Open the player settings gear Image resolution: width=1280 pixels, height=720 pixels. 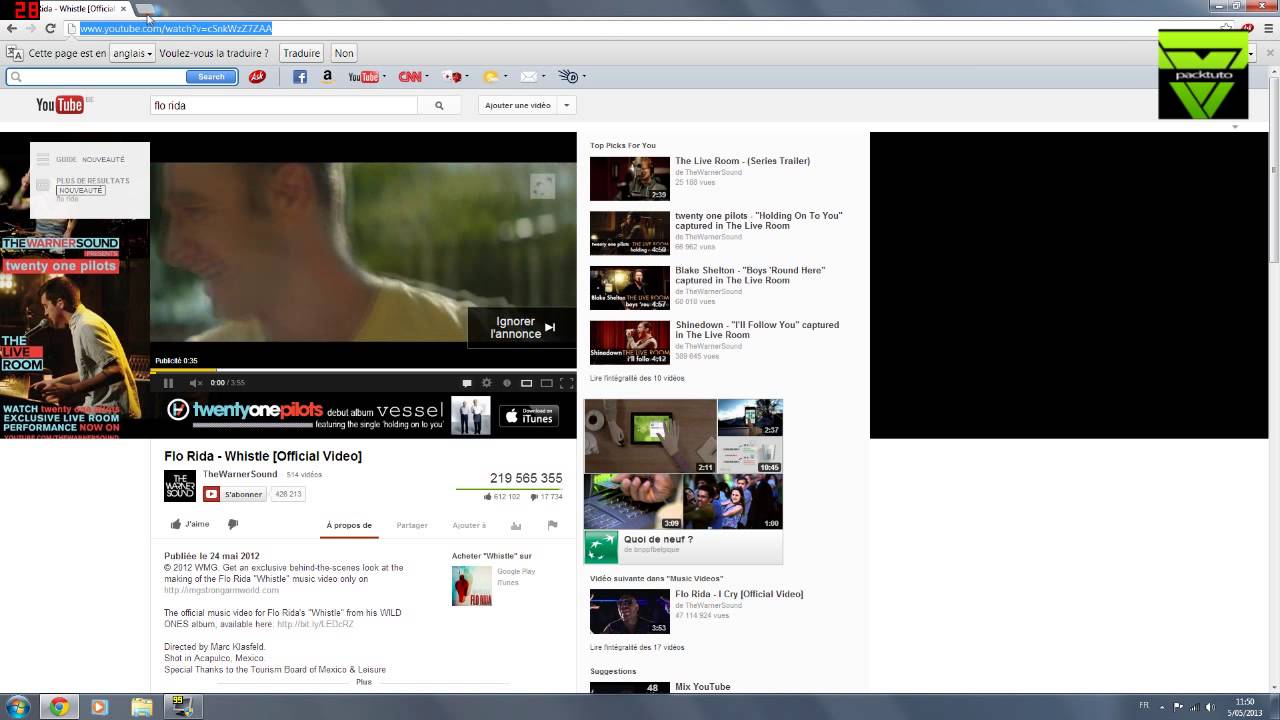[x=487, y=383]
